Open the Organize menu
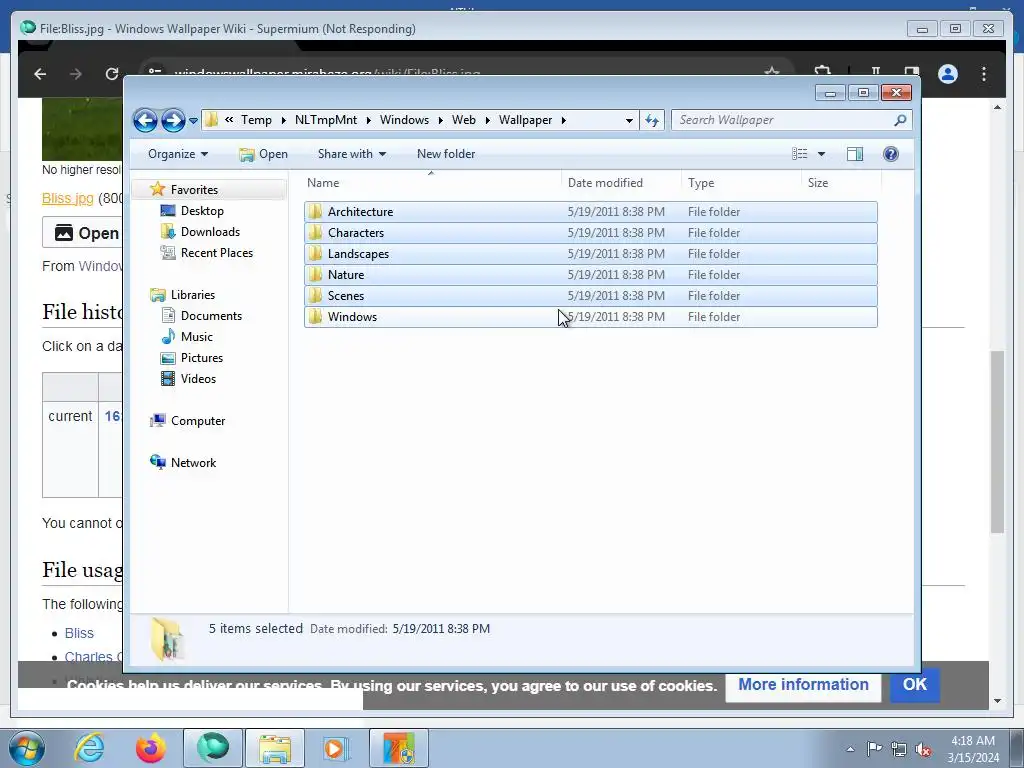 coord(178,154)
